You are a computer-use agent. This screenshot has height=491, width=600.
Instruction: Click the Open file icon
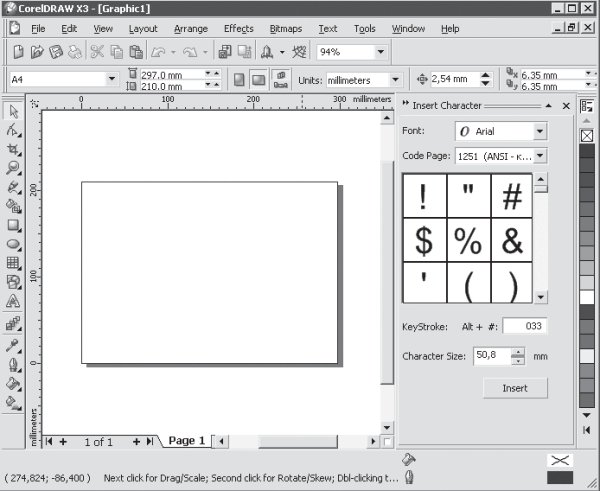[x=37, y=52]
